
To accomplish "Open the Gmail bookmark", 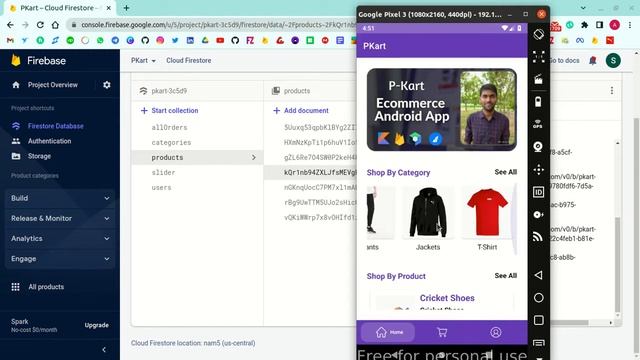I will (x=10, y=40).
